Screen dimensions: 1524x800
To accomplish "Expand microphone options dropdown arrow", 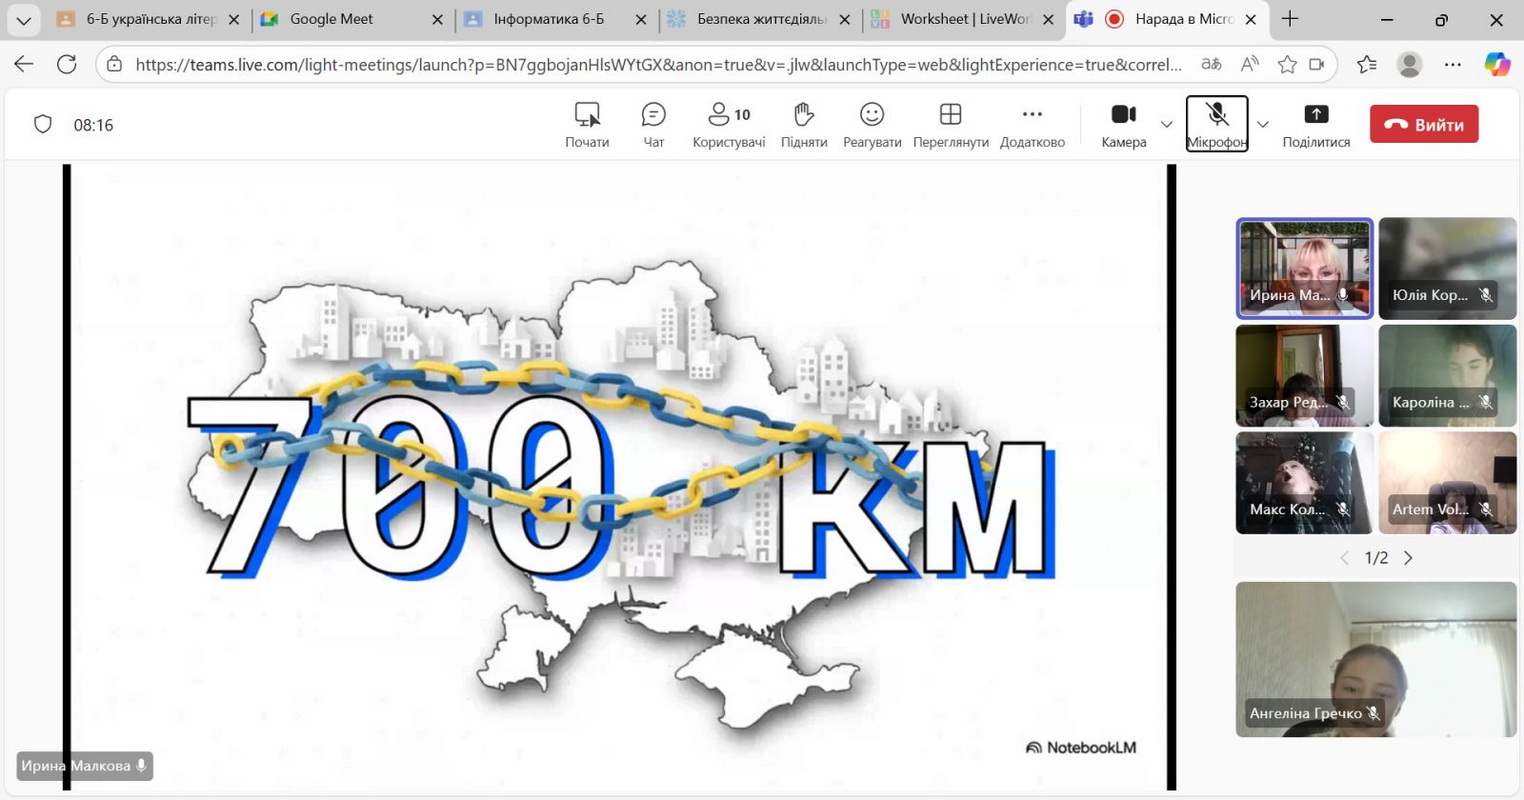I will point(1262,125).
